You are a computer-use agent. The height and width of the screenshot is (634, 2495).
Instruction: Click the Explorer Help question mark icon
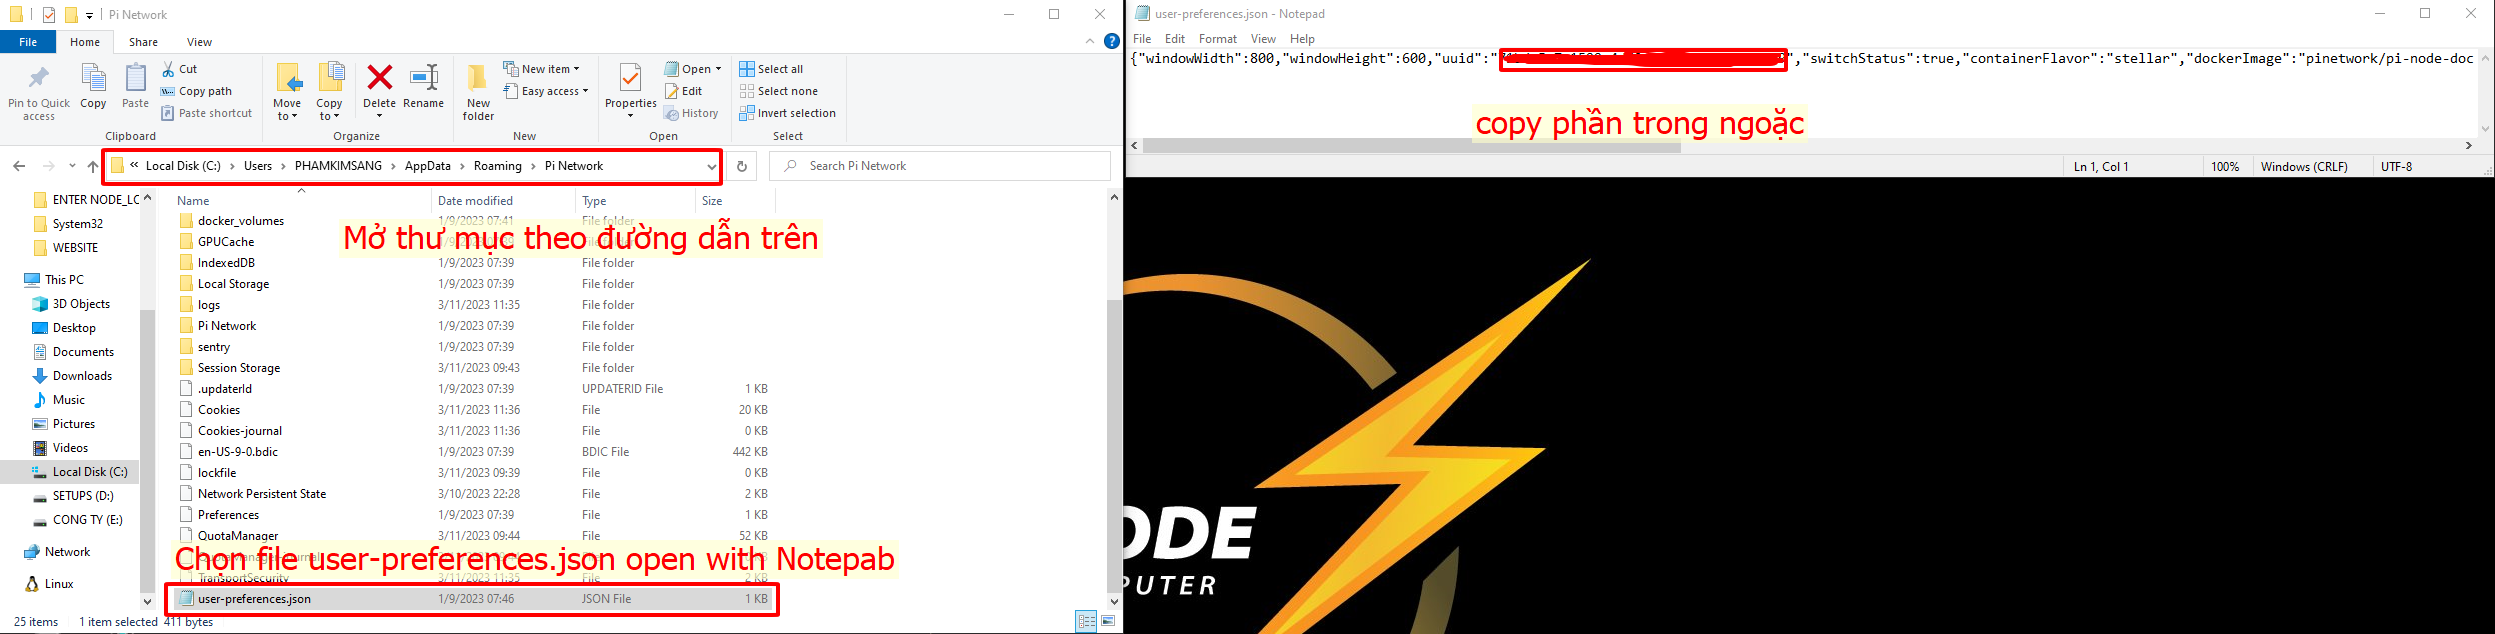pyautogui.click(x=1111, y=41)
